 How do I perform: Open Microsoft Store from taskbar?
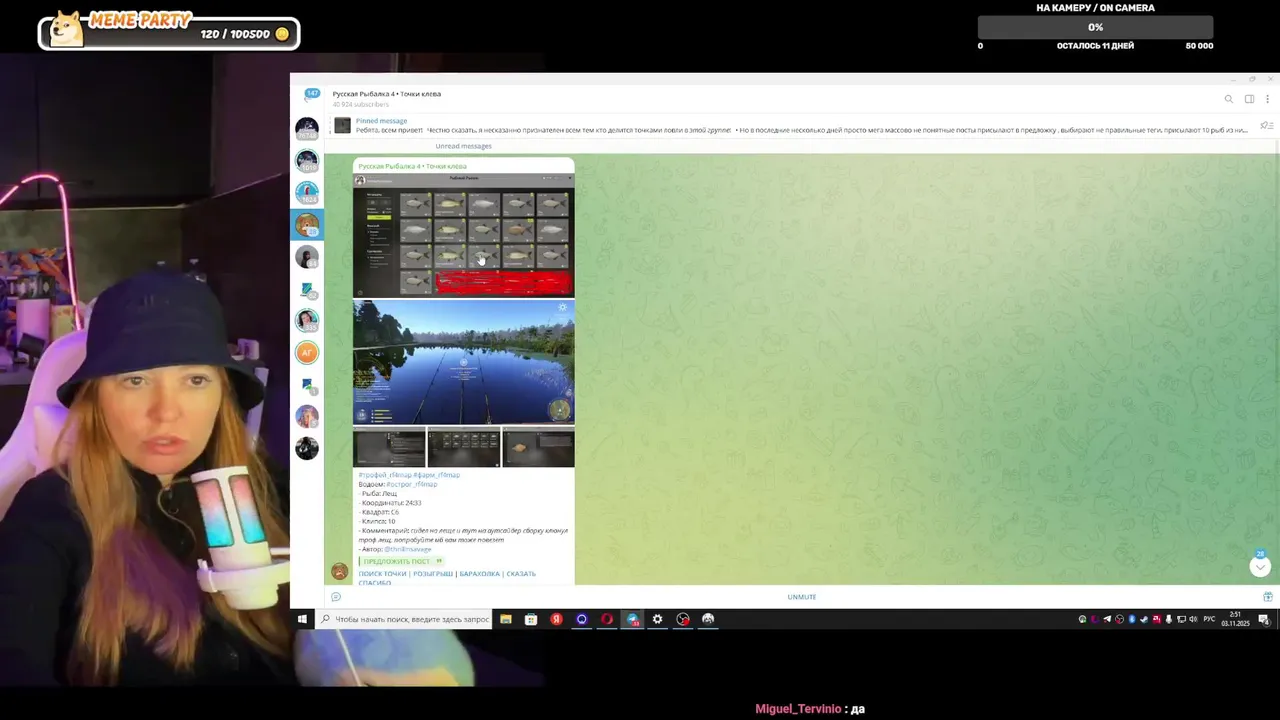coord(531,619)
